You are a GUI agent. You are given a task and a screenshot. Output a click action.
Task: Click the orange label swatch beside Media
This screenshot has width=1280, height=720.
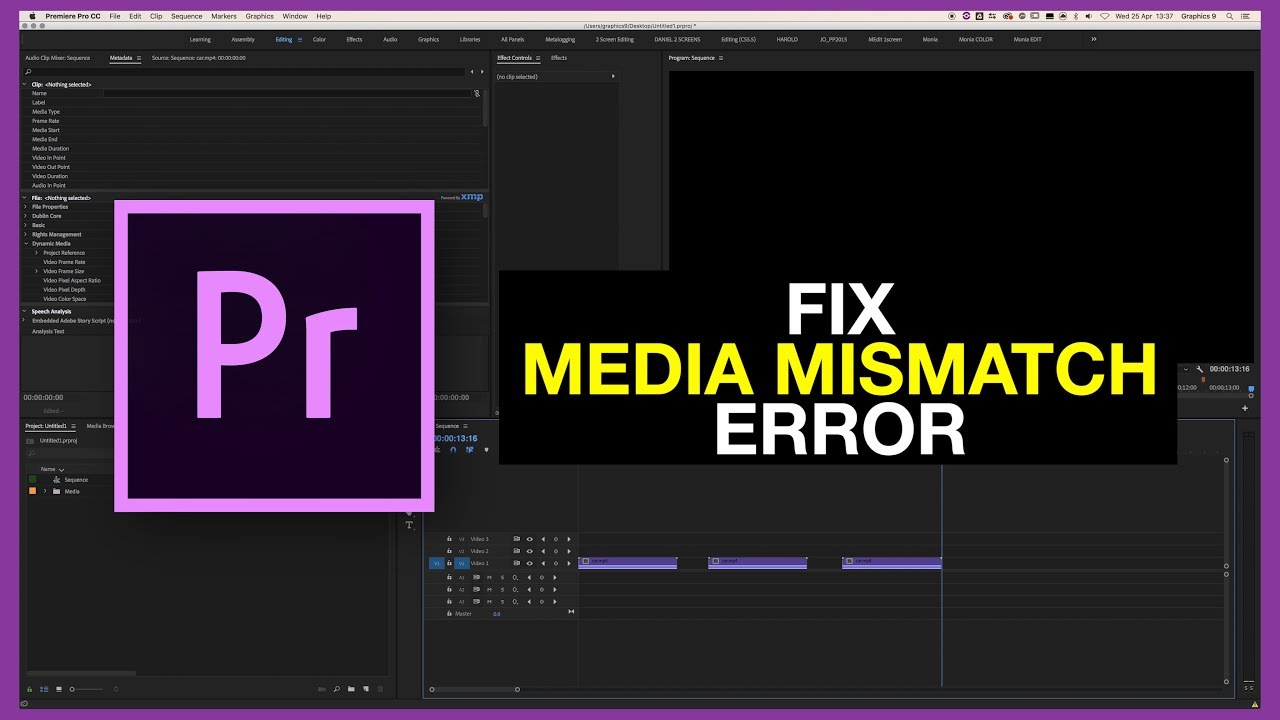[x=32, y=491]
